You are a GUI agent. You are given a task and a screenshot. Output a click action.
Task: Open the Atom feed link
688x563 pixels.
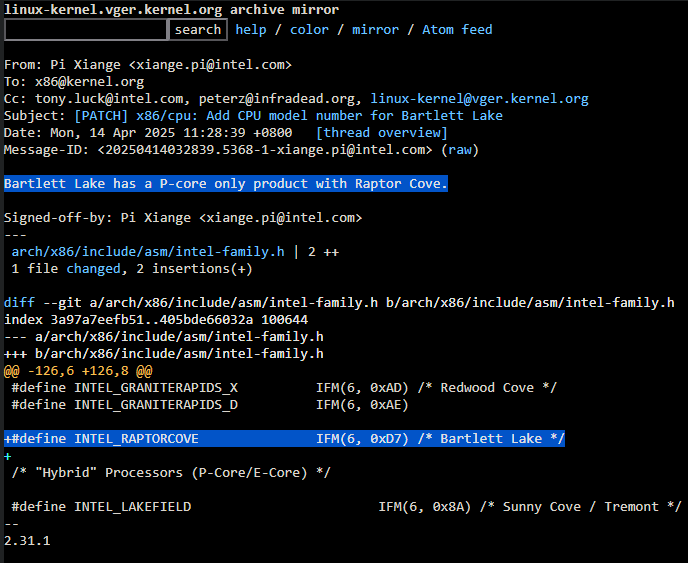(x=457, y=30)
